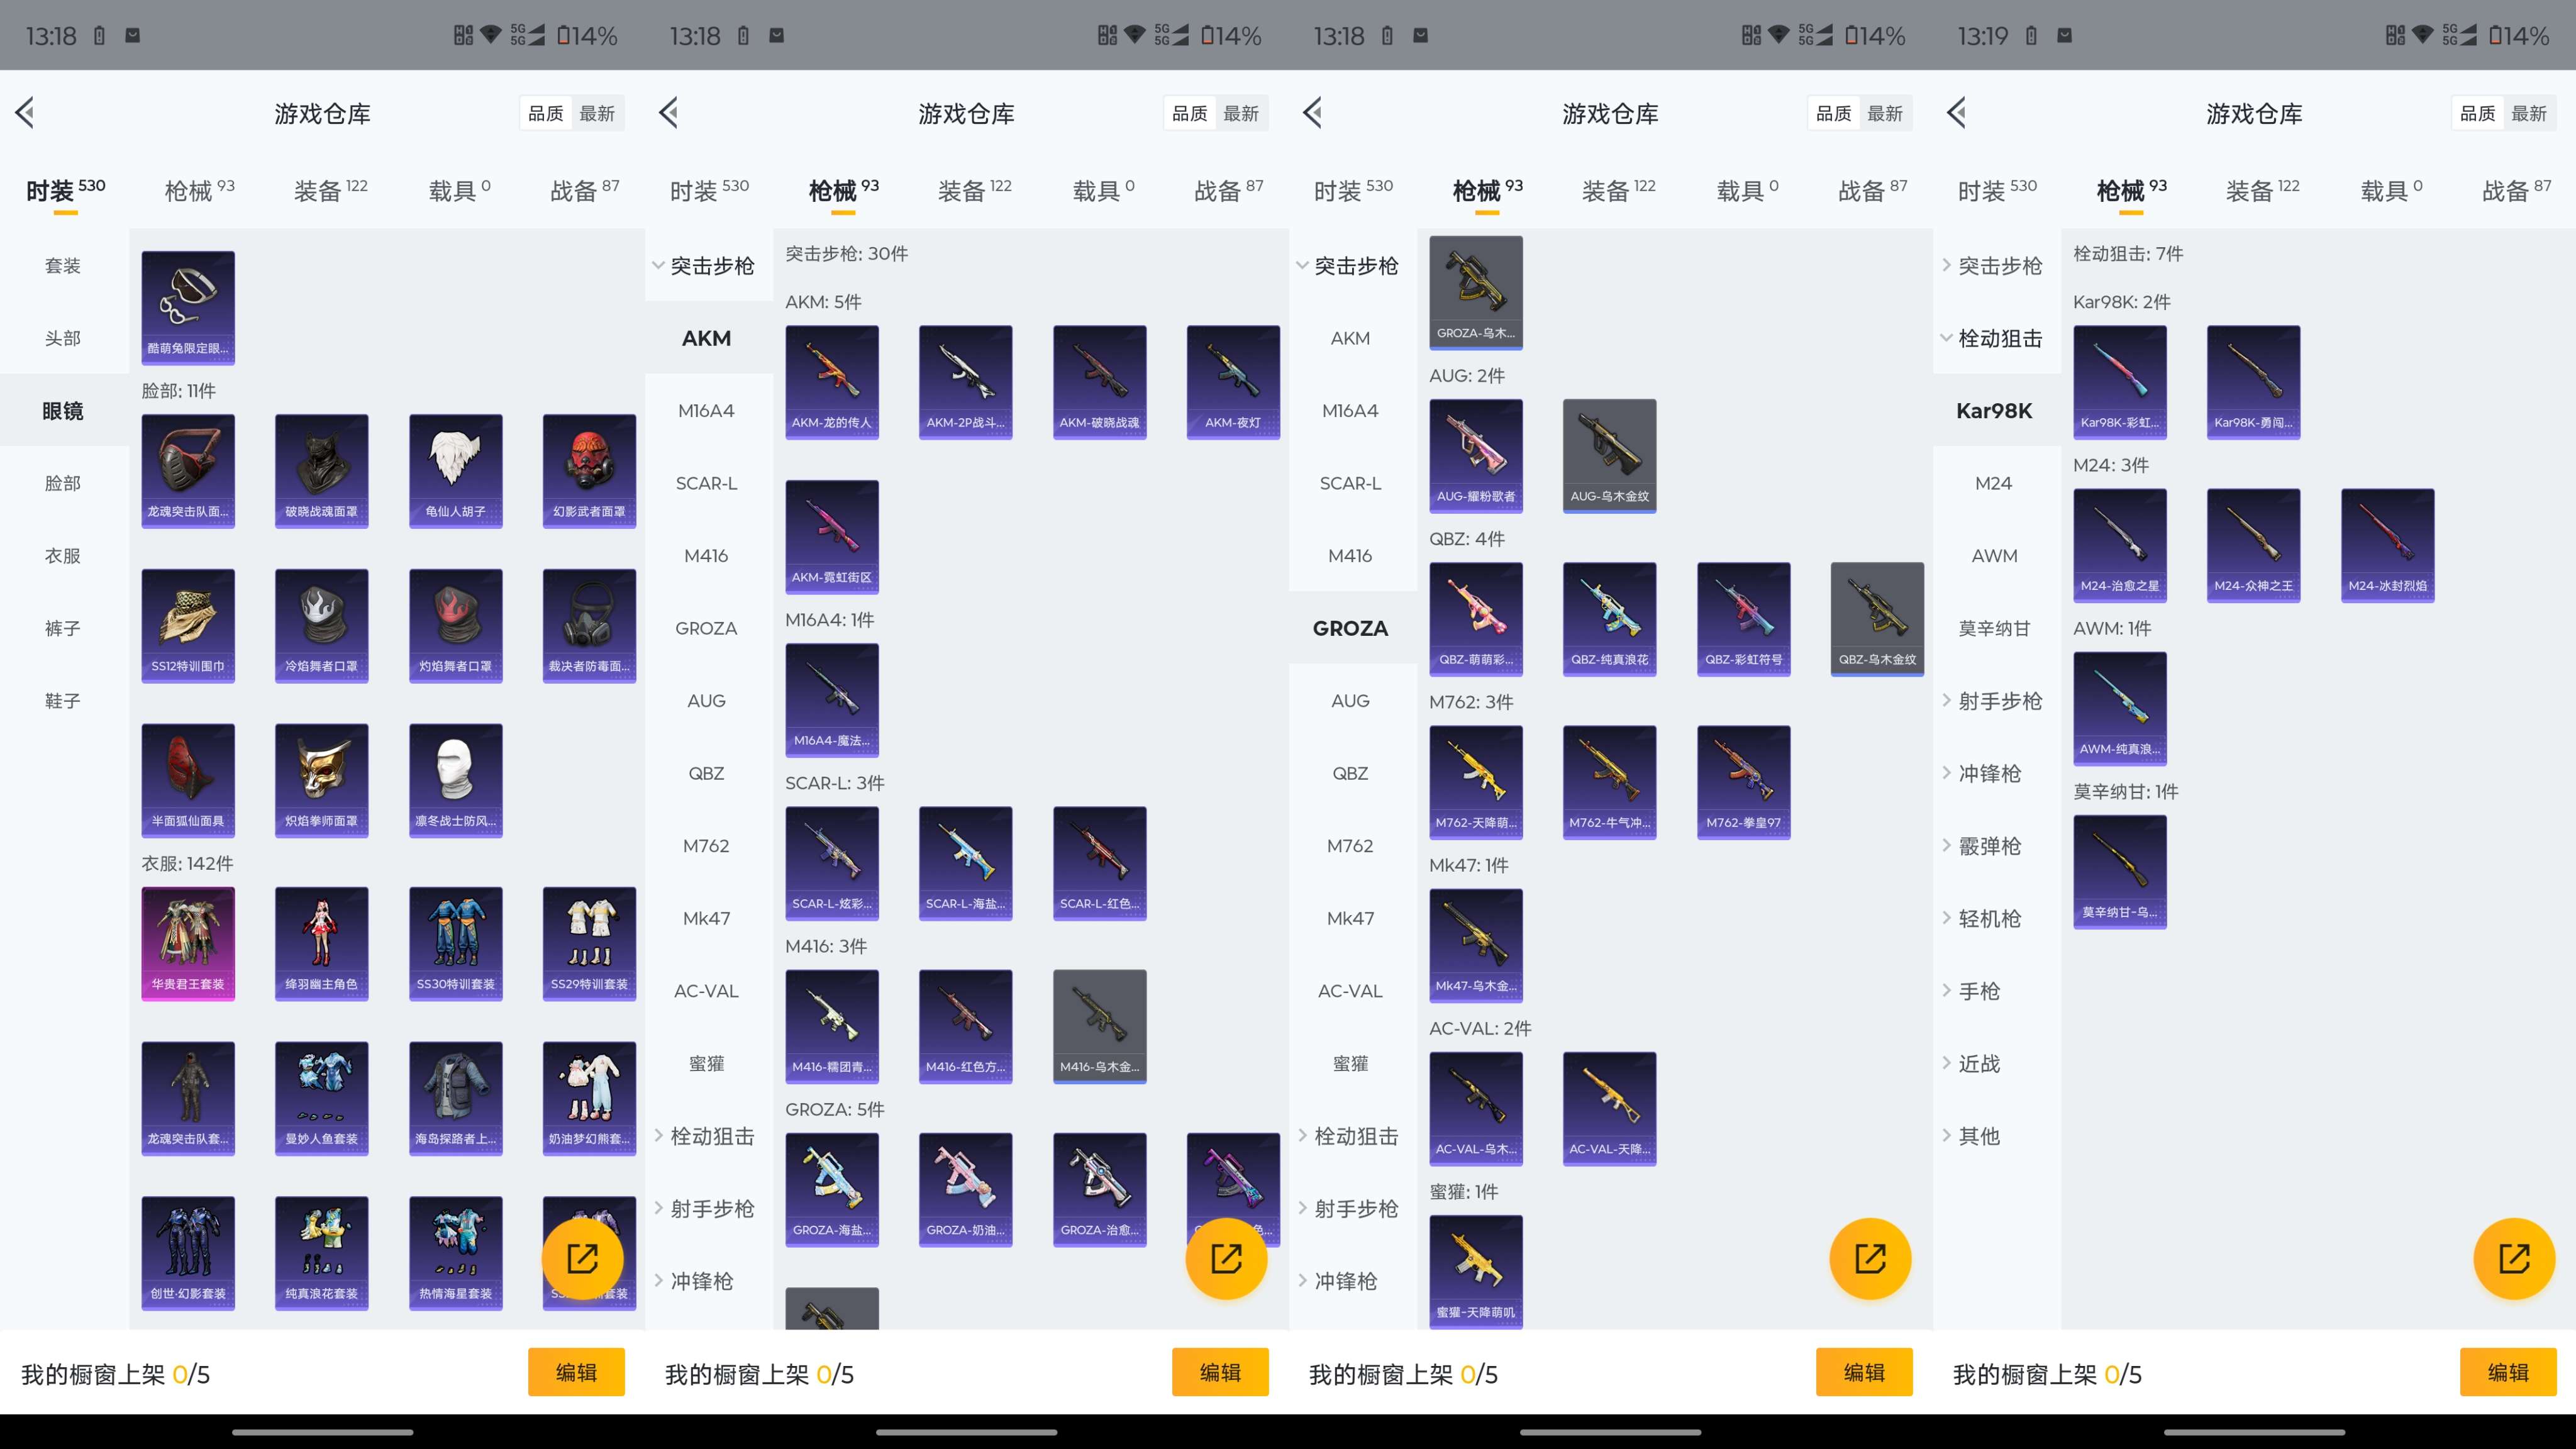
Task: Open the 华贵君王套装 outfit
Action: point(188,943)
